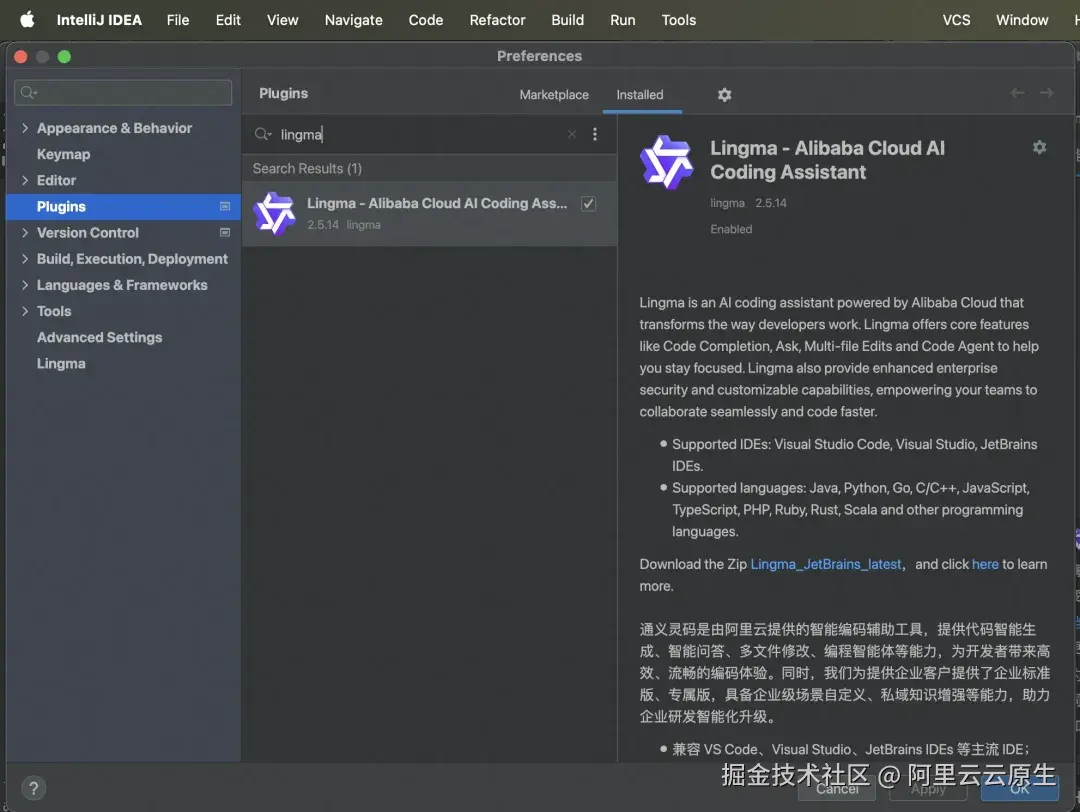Image resolution: width=1080 pixels, height=812 pixels.
Task: Expand the Tools settings node
Action: pos(25,311)
